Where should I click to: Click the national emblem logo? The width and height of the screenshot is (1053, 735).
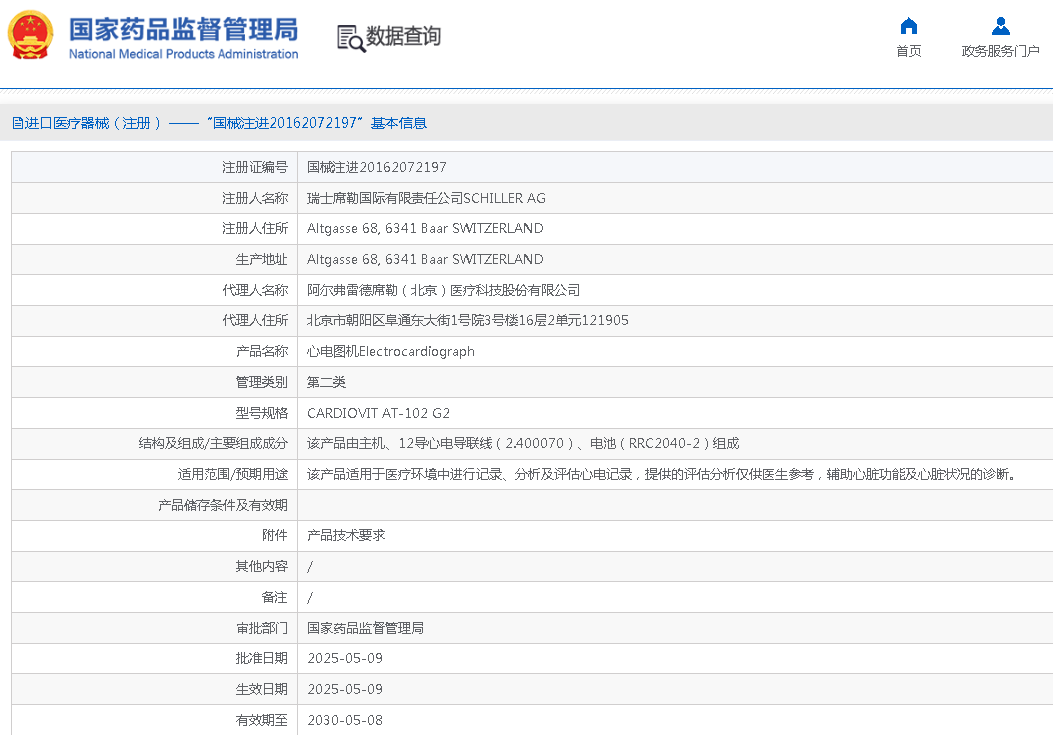[30, 35]
